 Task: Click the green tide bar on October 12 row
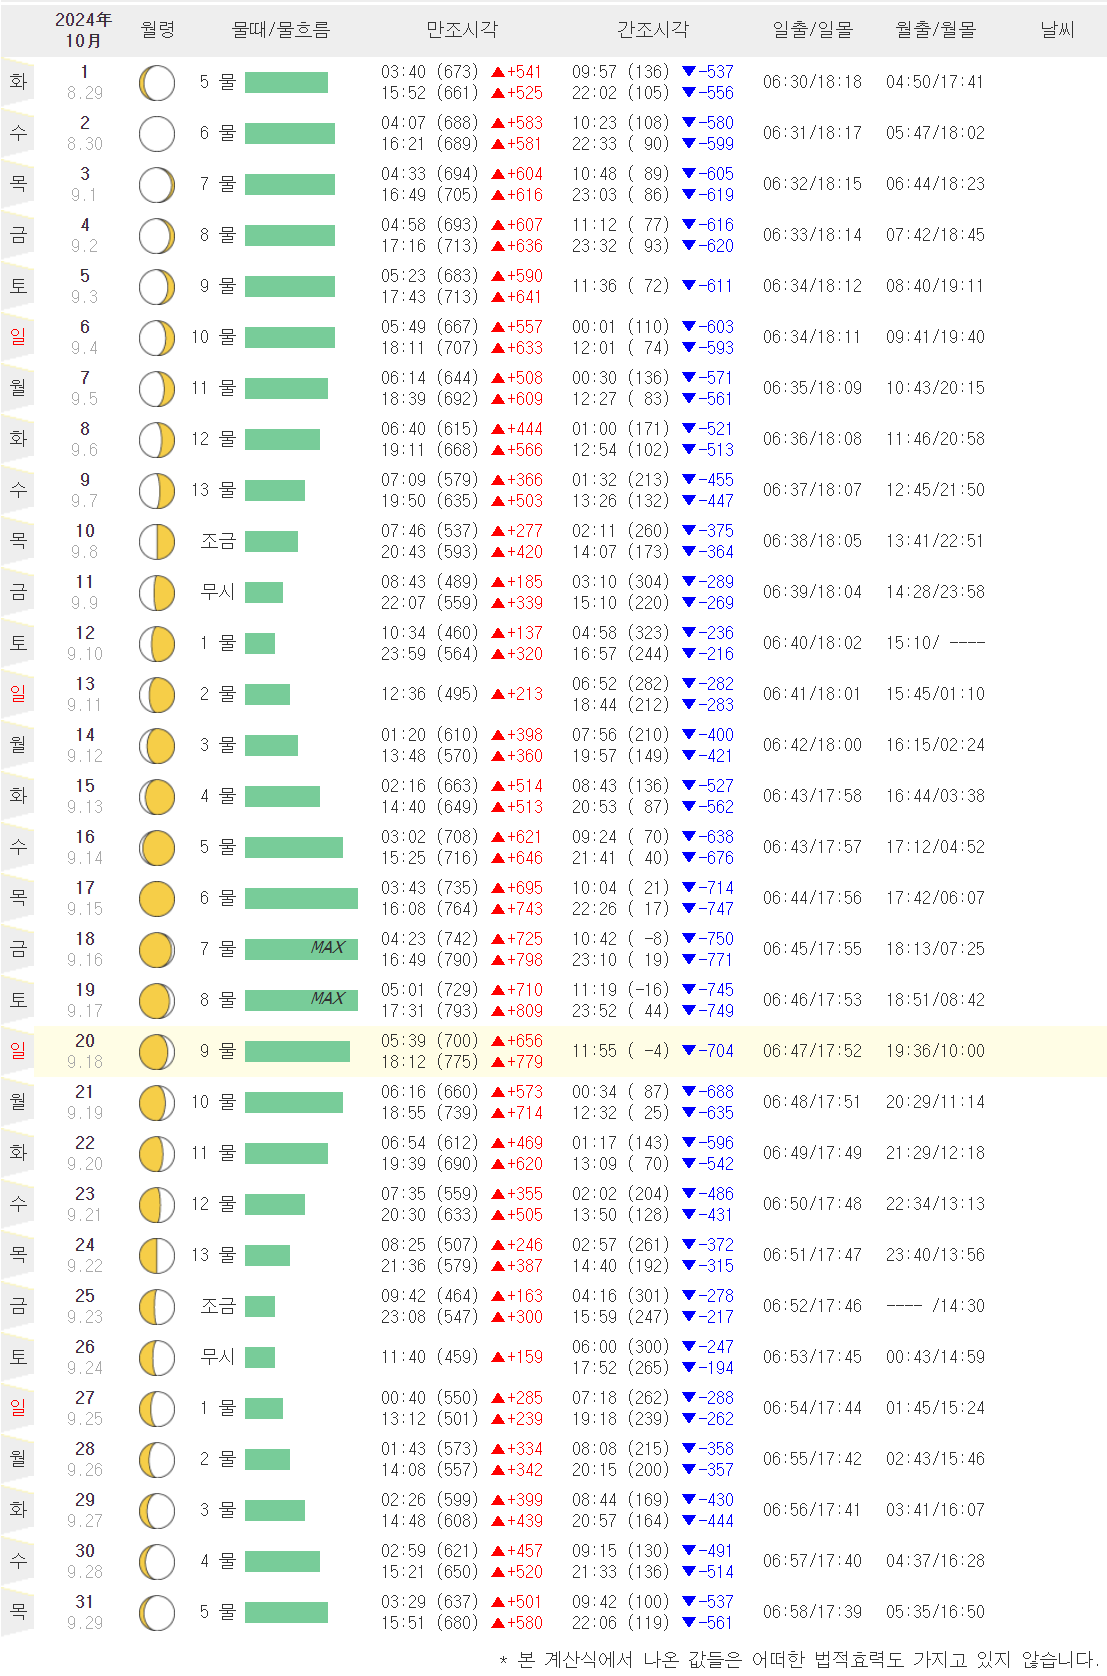point(260,643)
